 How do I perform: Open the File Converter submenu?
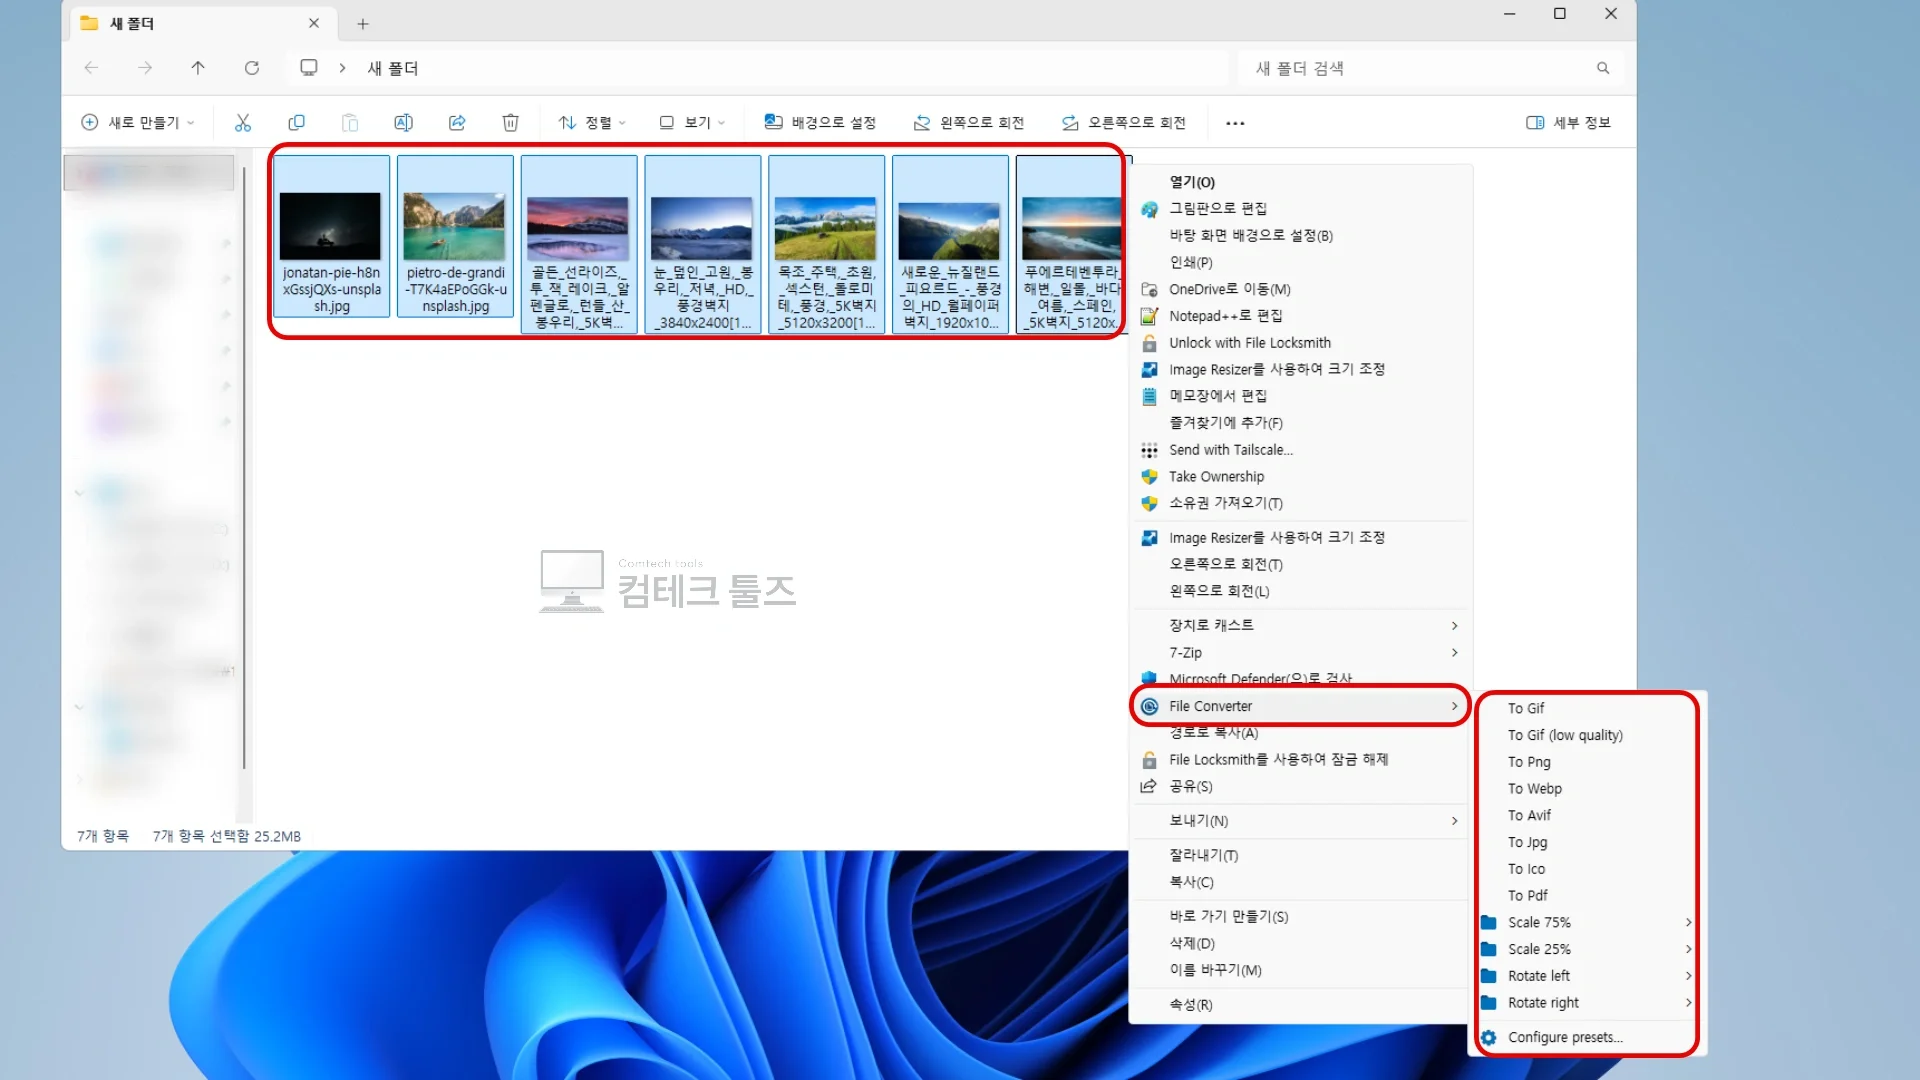(1300, 706)
